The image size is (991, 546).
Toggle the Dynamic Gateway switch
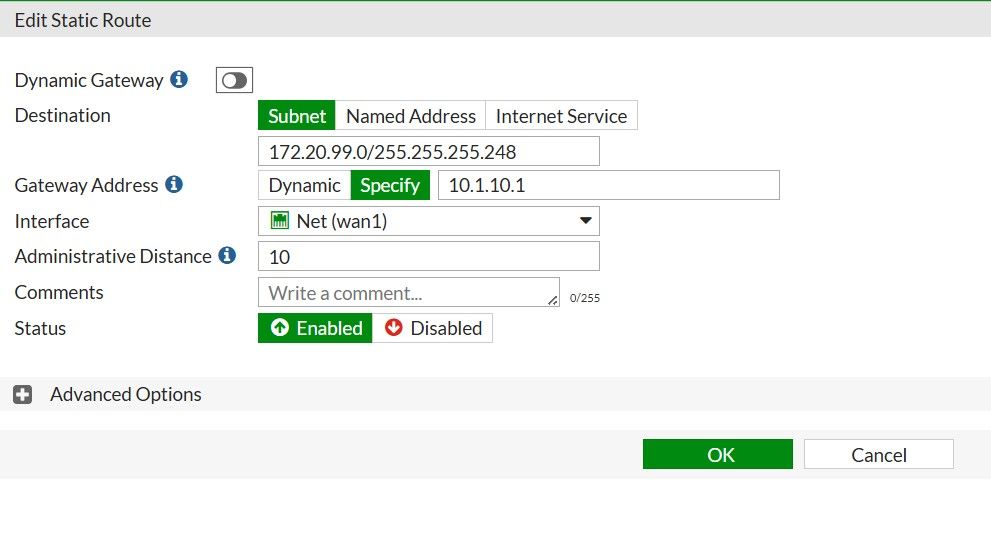(x=234, y=81)
